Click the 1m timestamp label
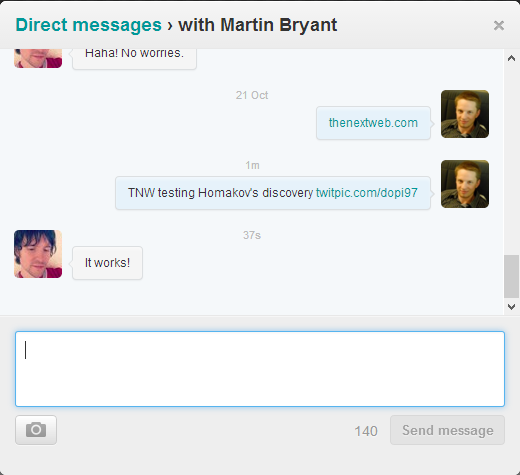 tap(252, 165)
